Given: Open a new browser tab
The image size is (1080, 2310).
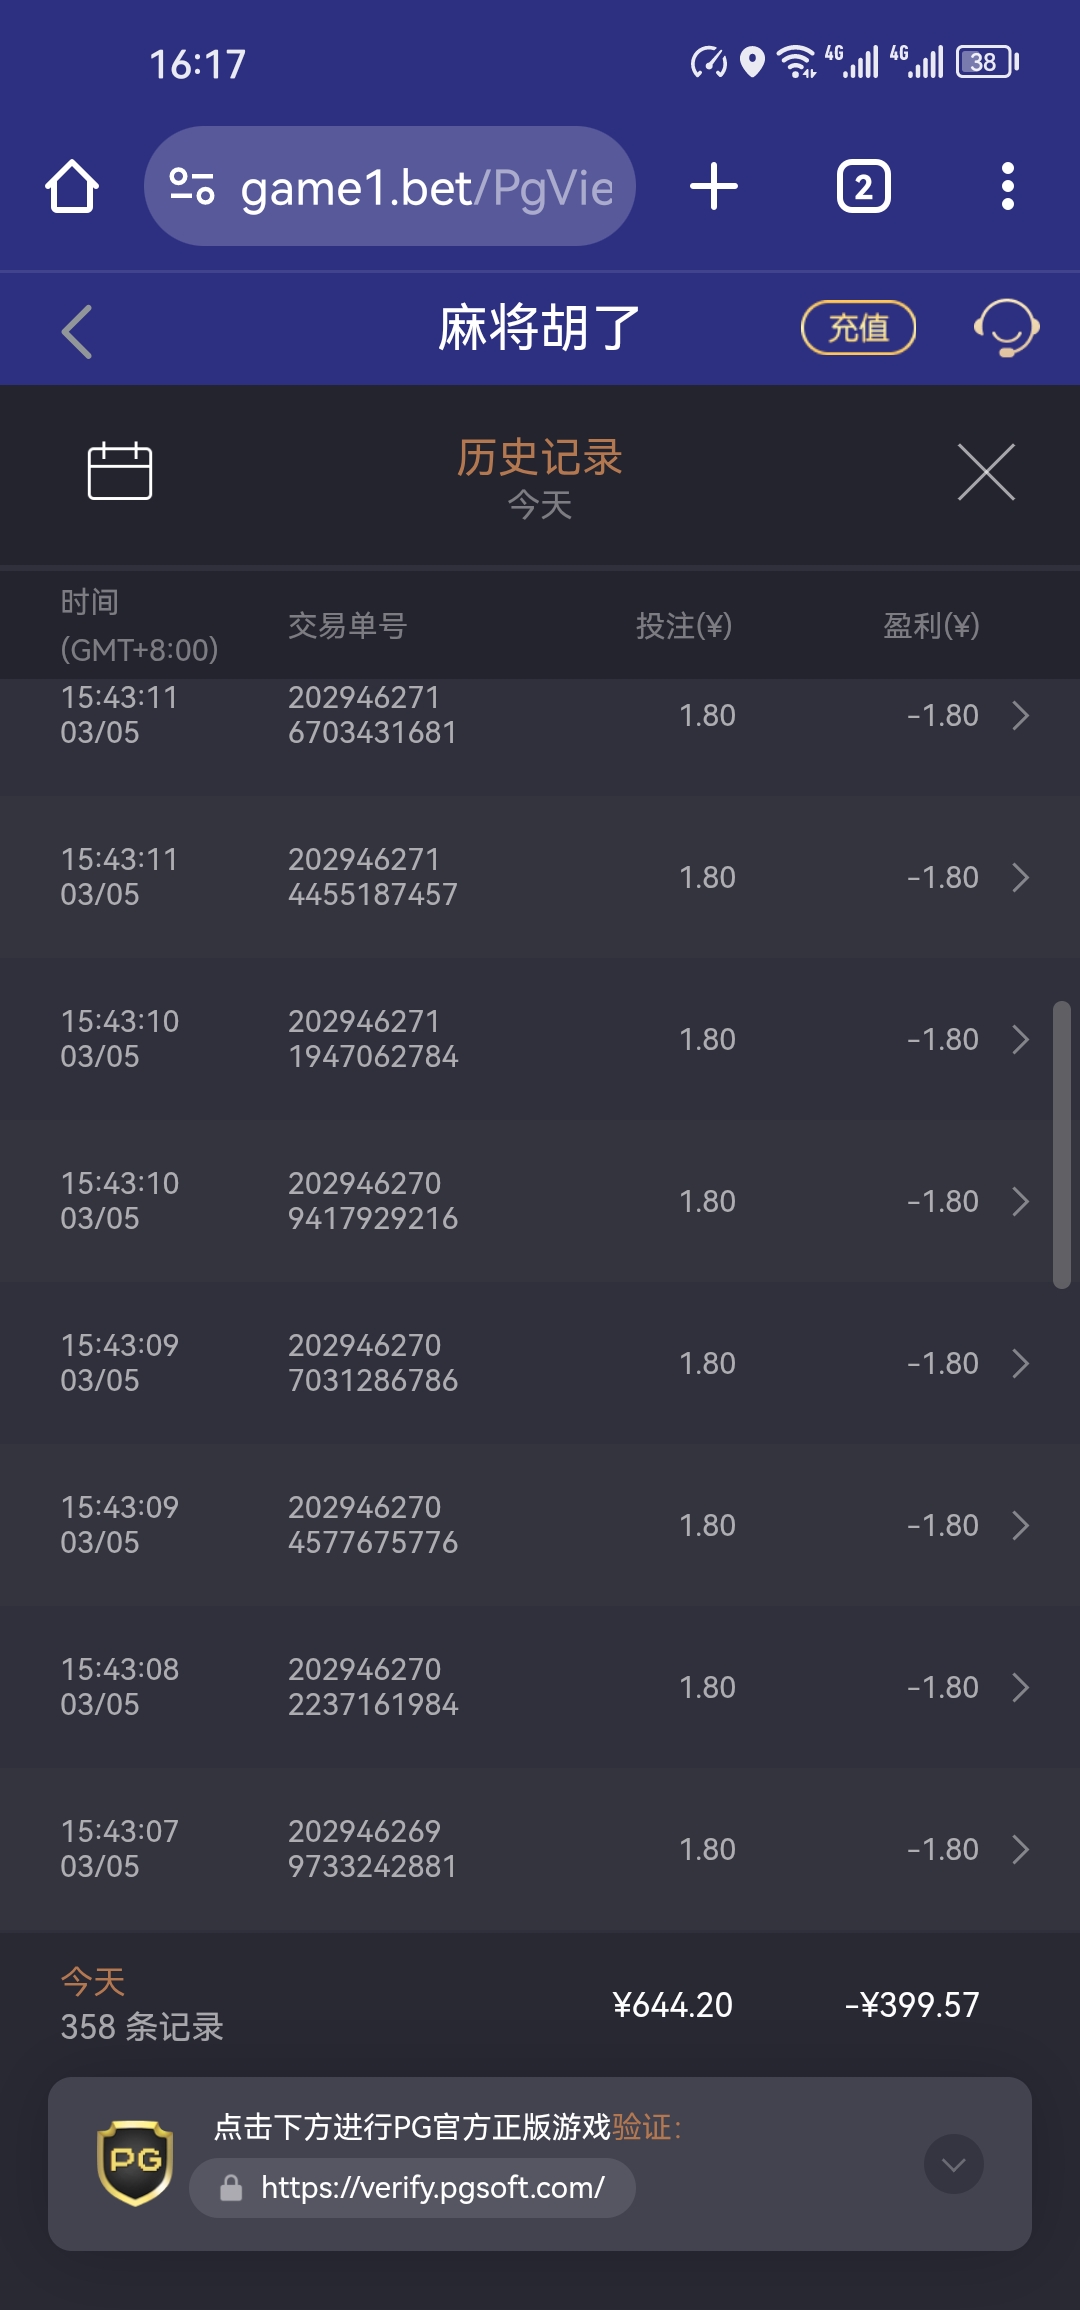Looking at the screenshot, I should tap(714, 187).
